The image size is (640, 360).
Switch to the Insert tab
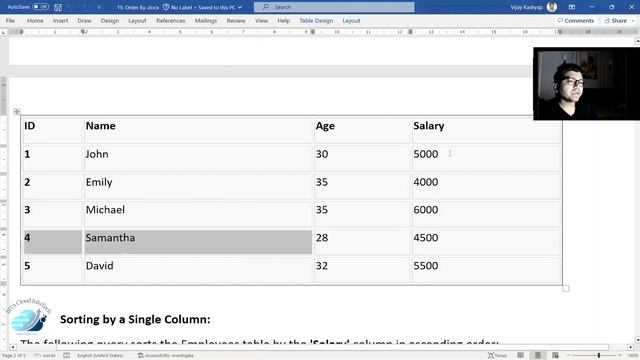[60, 20]
